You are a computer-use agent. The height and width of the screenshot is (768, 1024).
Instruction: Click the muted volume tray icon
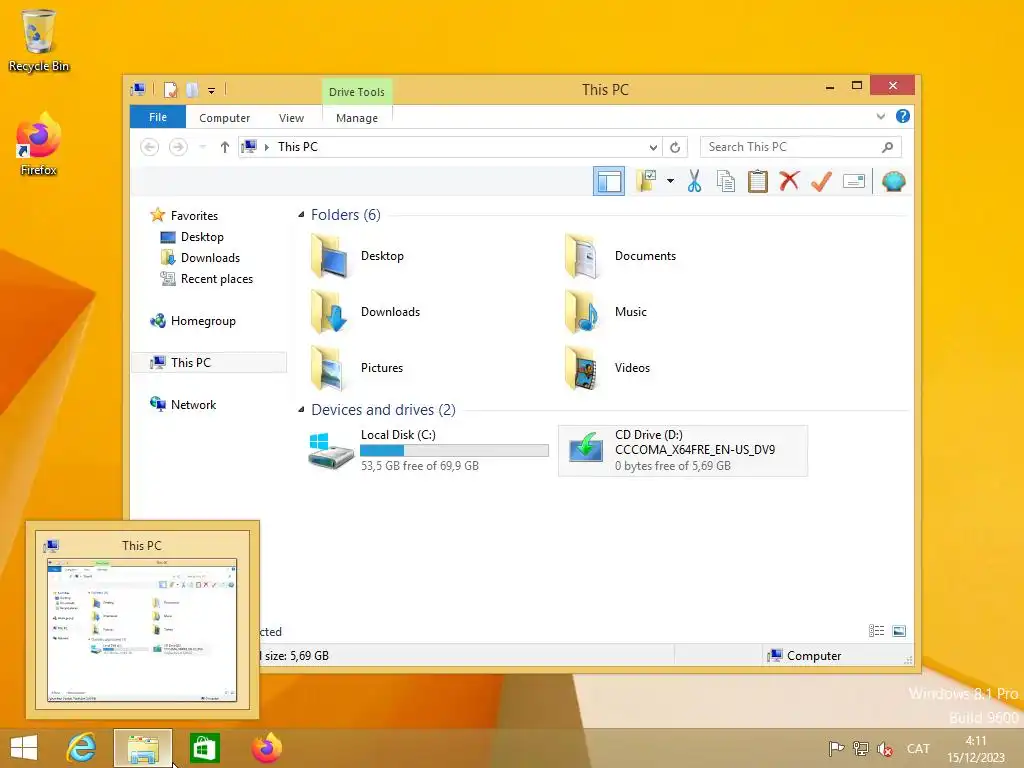(x=885, y=748)
